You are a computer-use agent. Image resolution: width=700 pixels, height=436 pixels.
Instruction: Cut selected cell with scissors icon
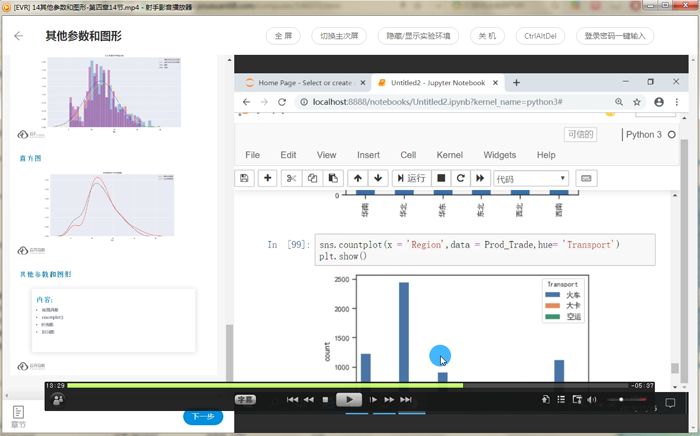[291, 178]
